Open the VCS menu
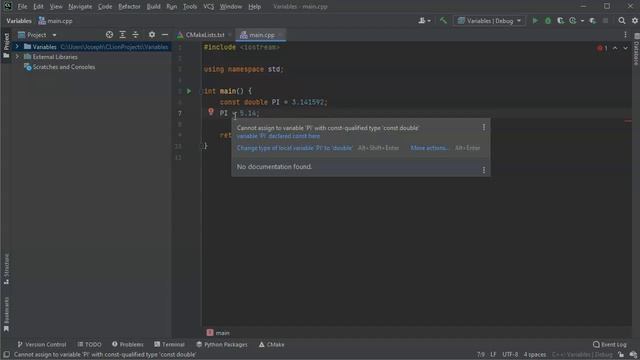 [209, 7]
